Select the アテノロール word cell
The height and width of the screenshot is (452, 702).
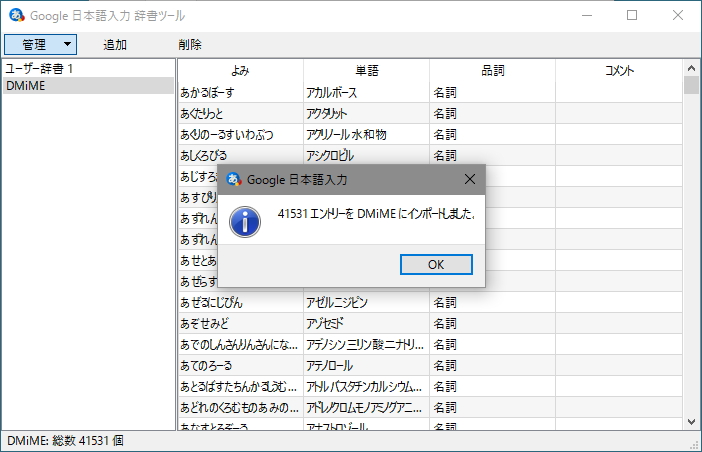coord(367,366)
